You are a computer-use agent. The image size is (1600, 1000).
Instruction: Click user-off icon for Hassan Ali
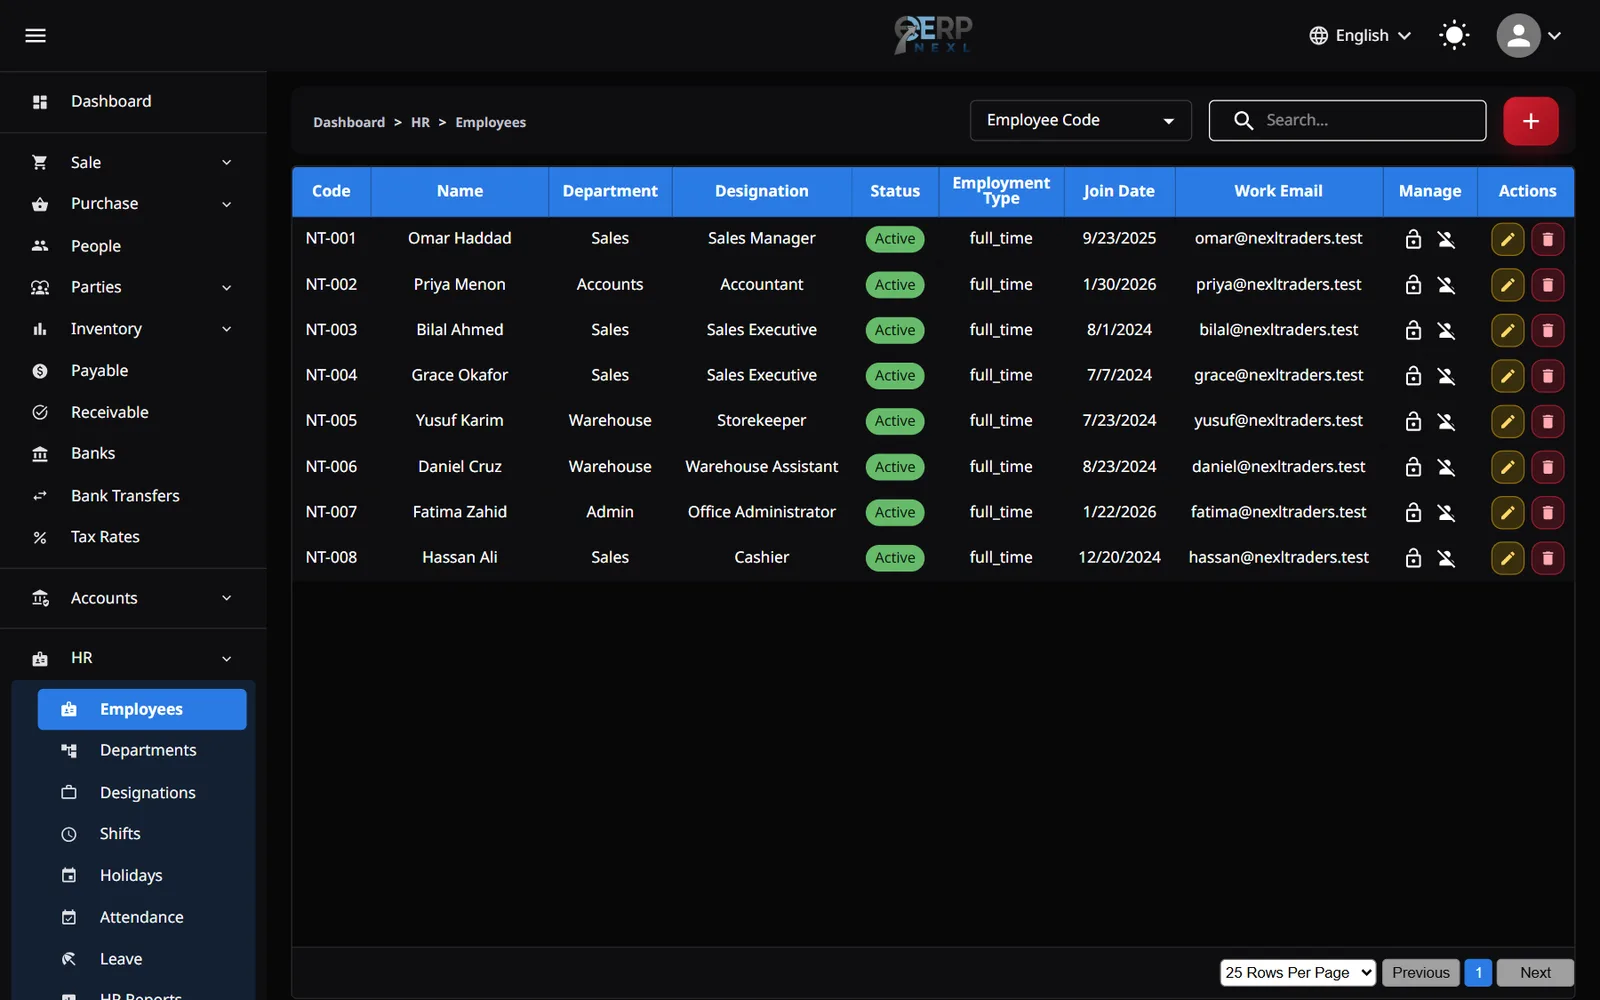coord(1446,558)
